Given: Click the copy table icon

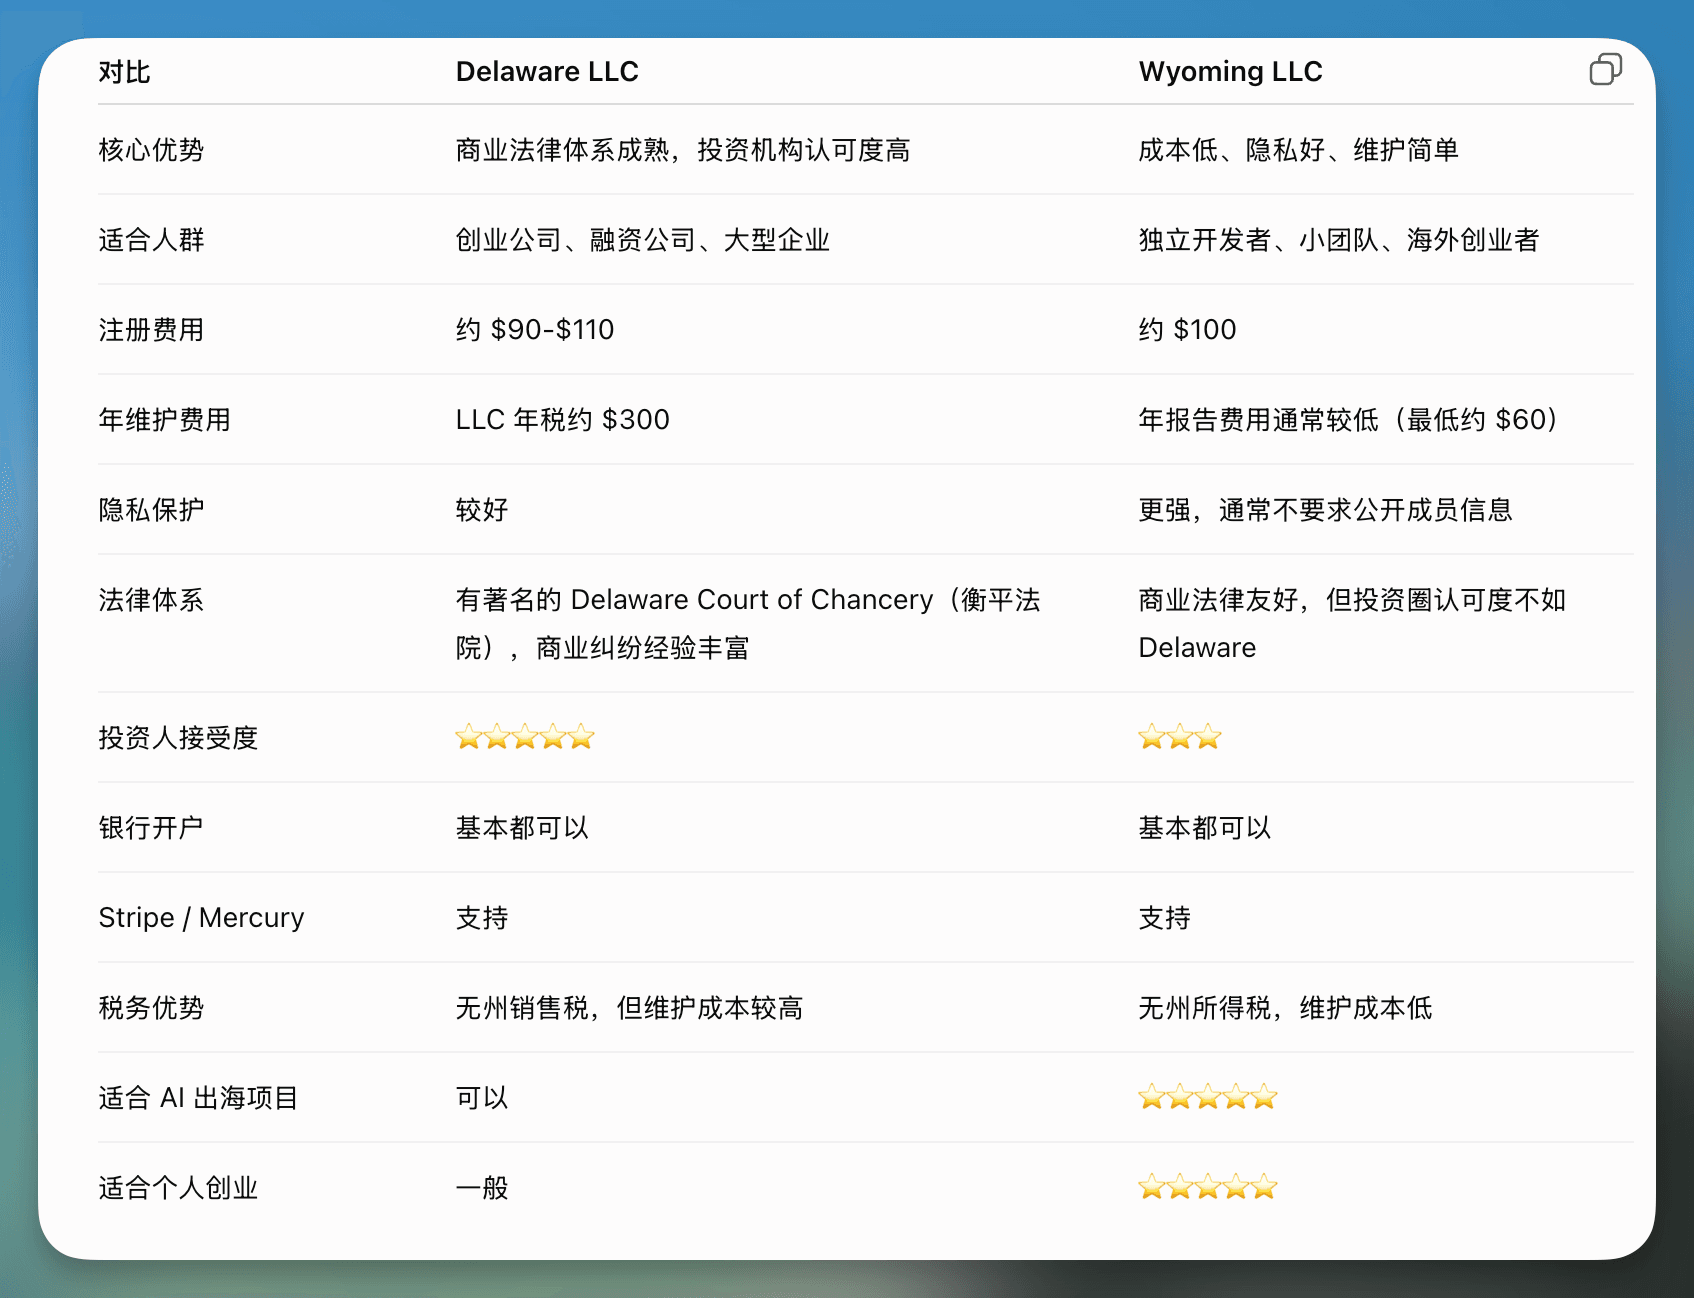Looking at the screenshot, I should (1605, 69).
